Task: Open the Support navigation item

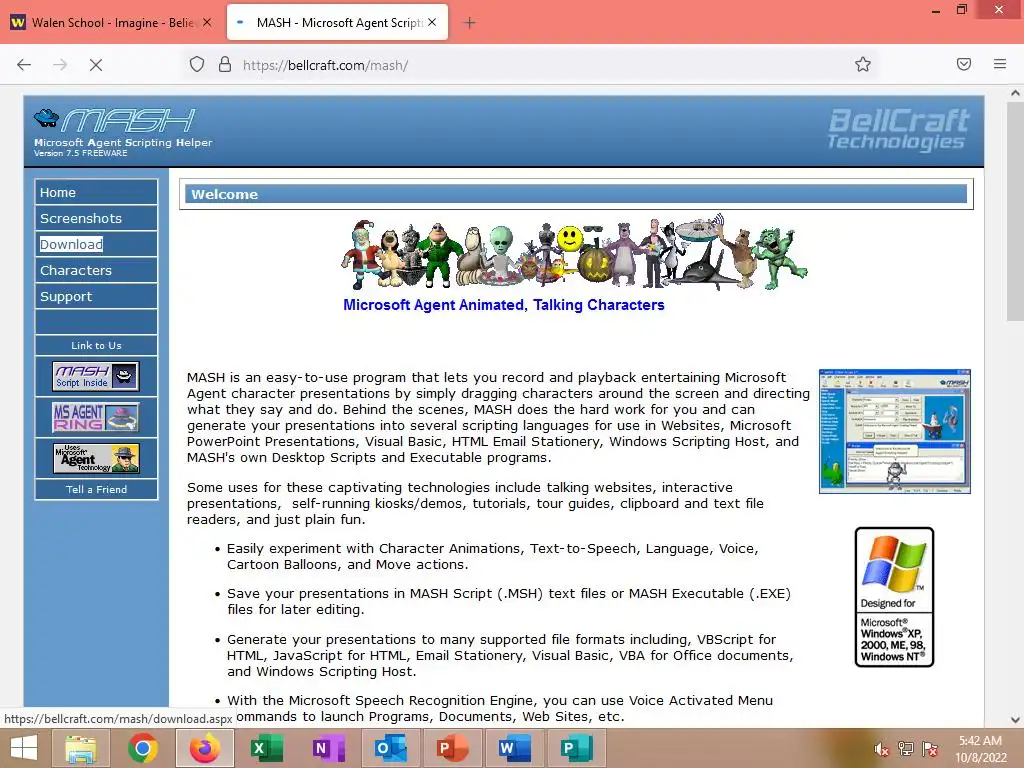Action: point(96,296)
